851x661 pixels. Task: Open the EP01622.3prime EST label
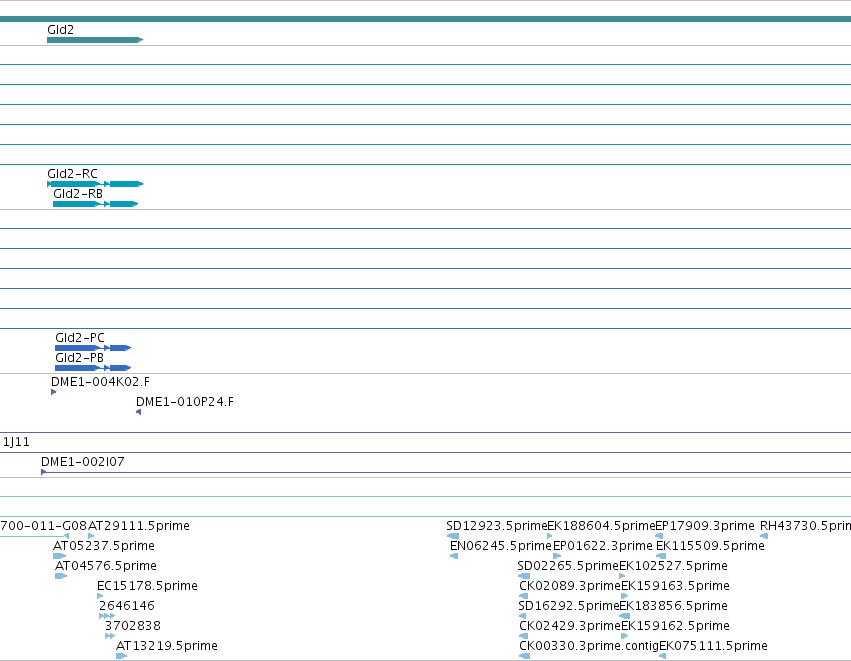coord(602,546)
